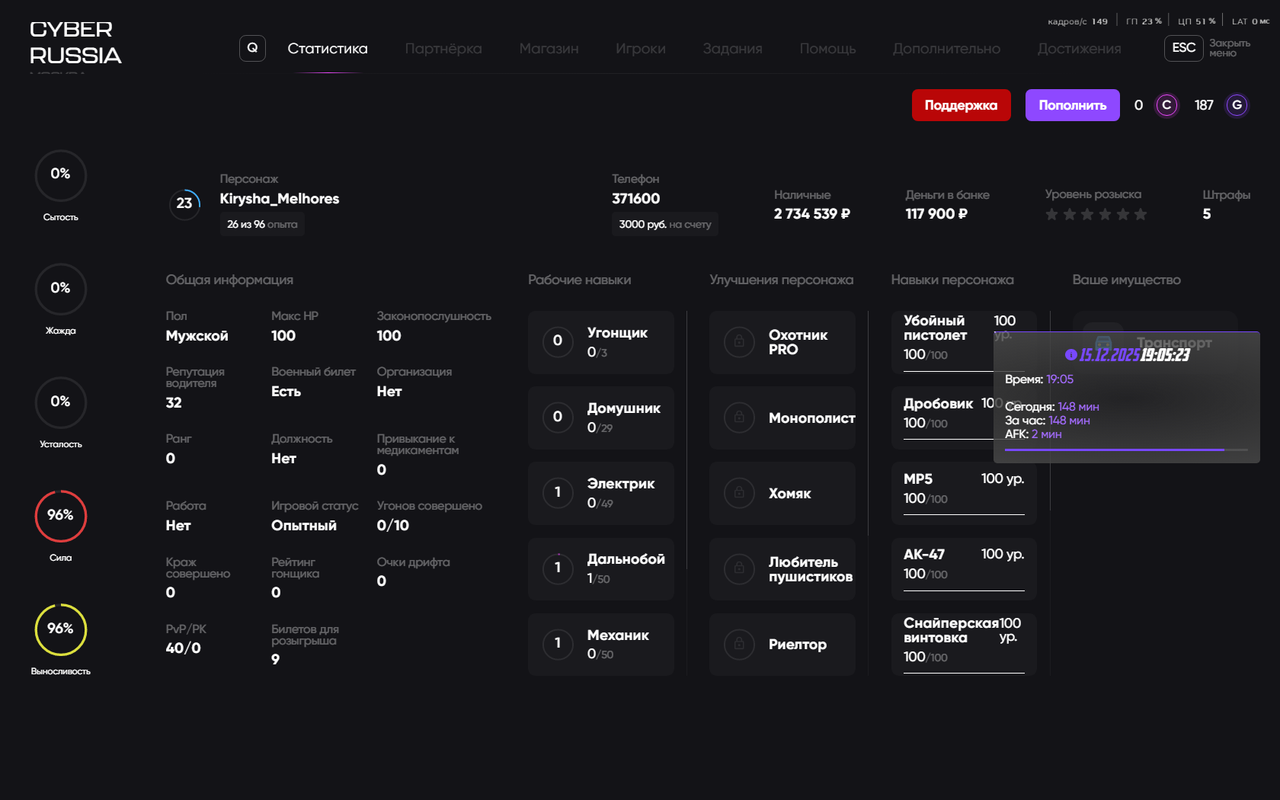Open the Дополнительно tab

click(x=946, y=49)
